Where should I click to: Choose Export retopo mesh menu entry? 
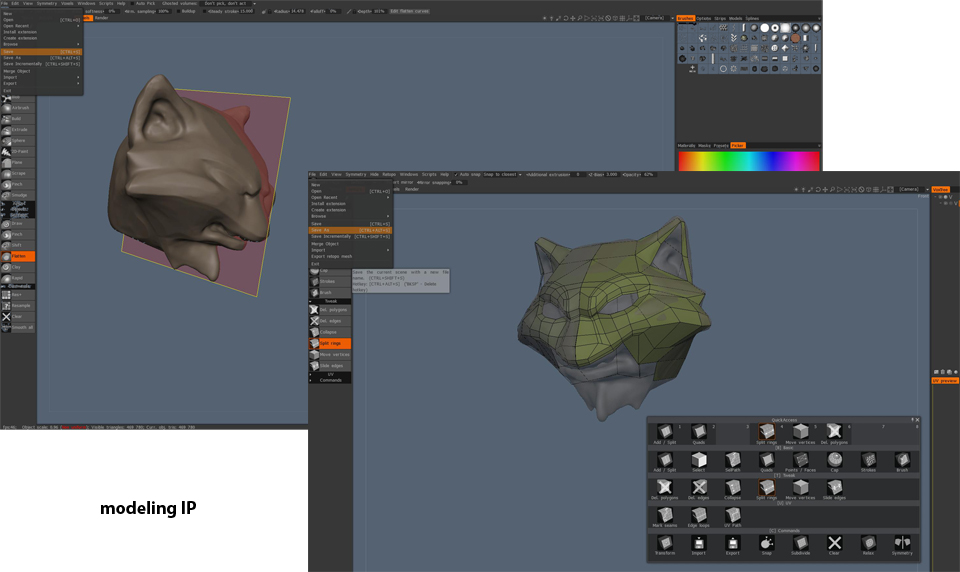(332, 257)
